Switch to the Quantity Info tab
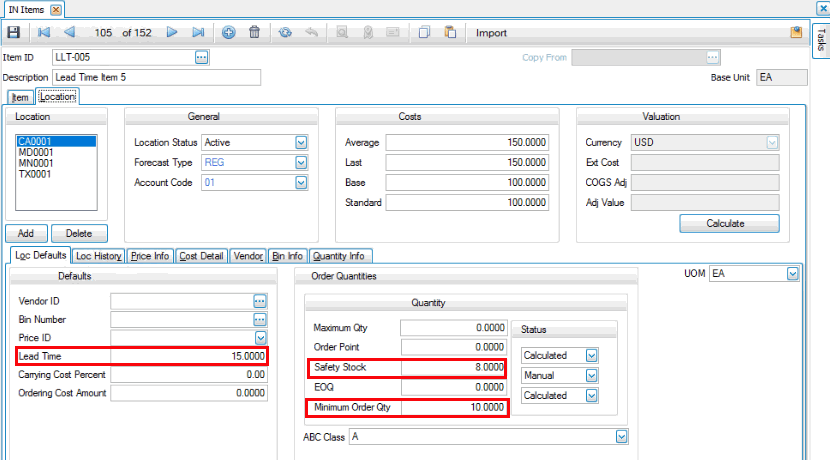The width and height of the screenshot is (830, 460). point(342,256)
